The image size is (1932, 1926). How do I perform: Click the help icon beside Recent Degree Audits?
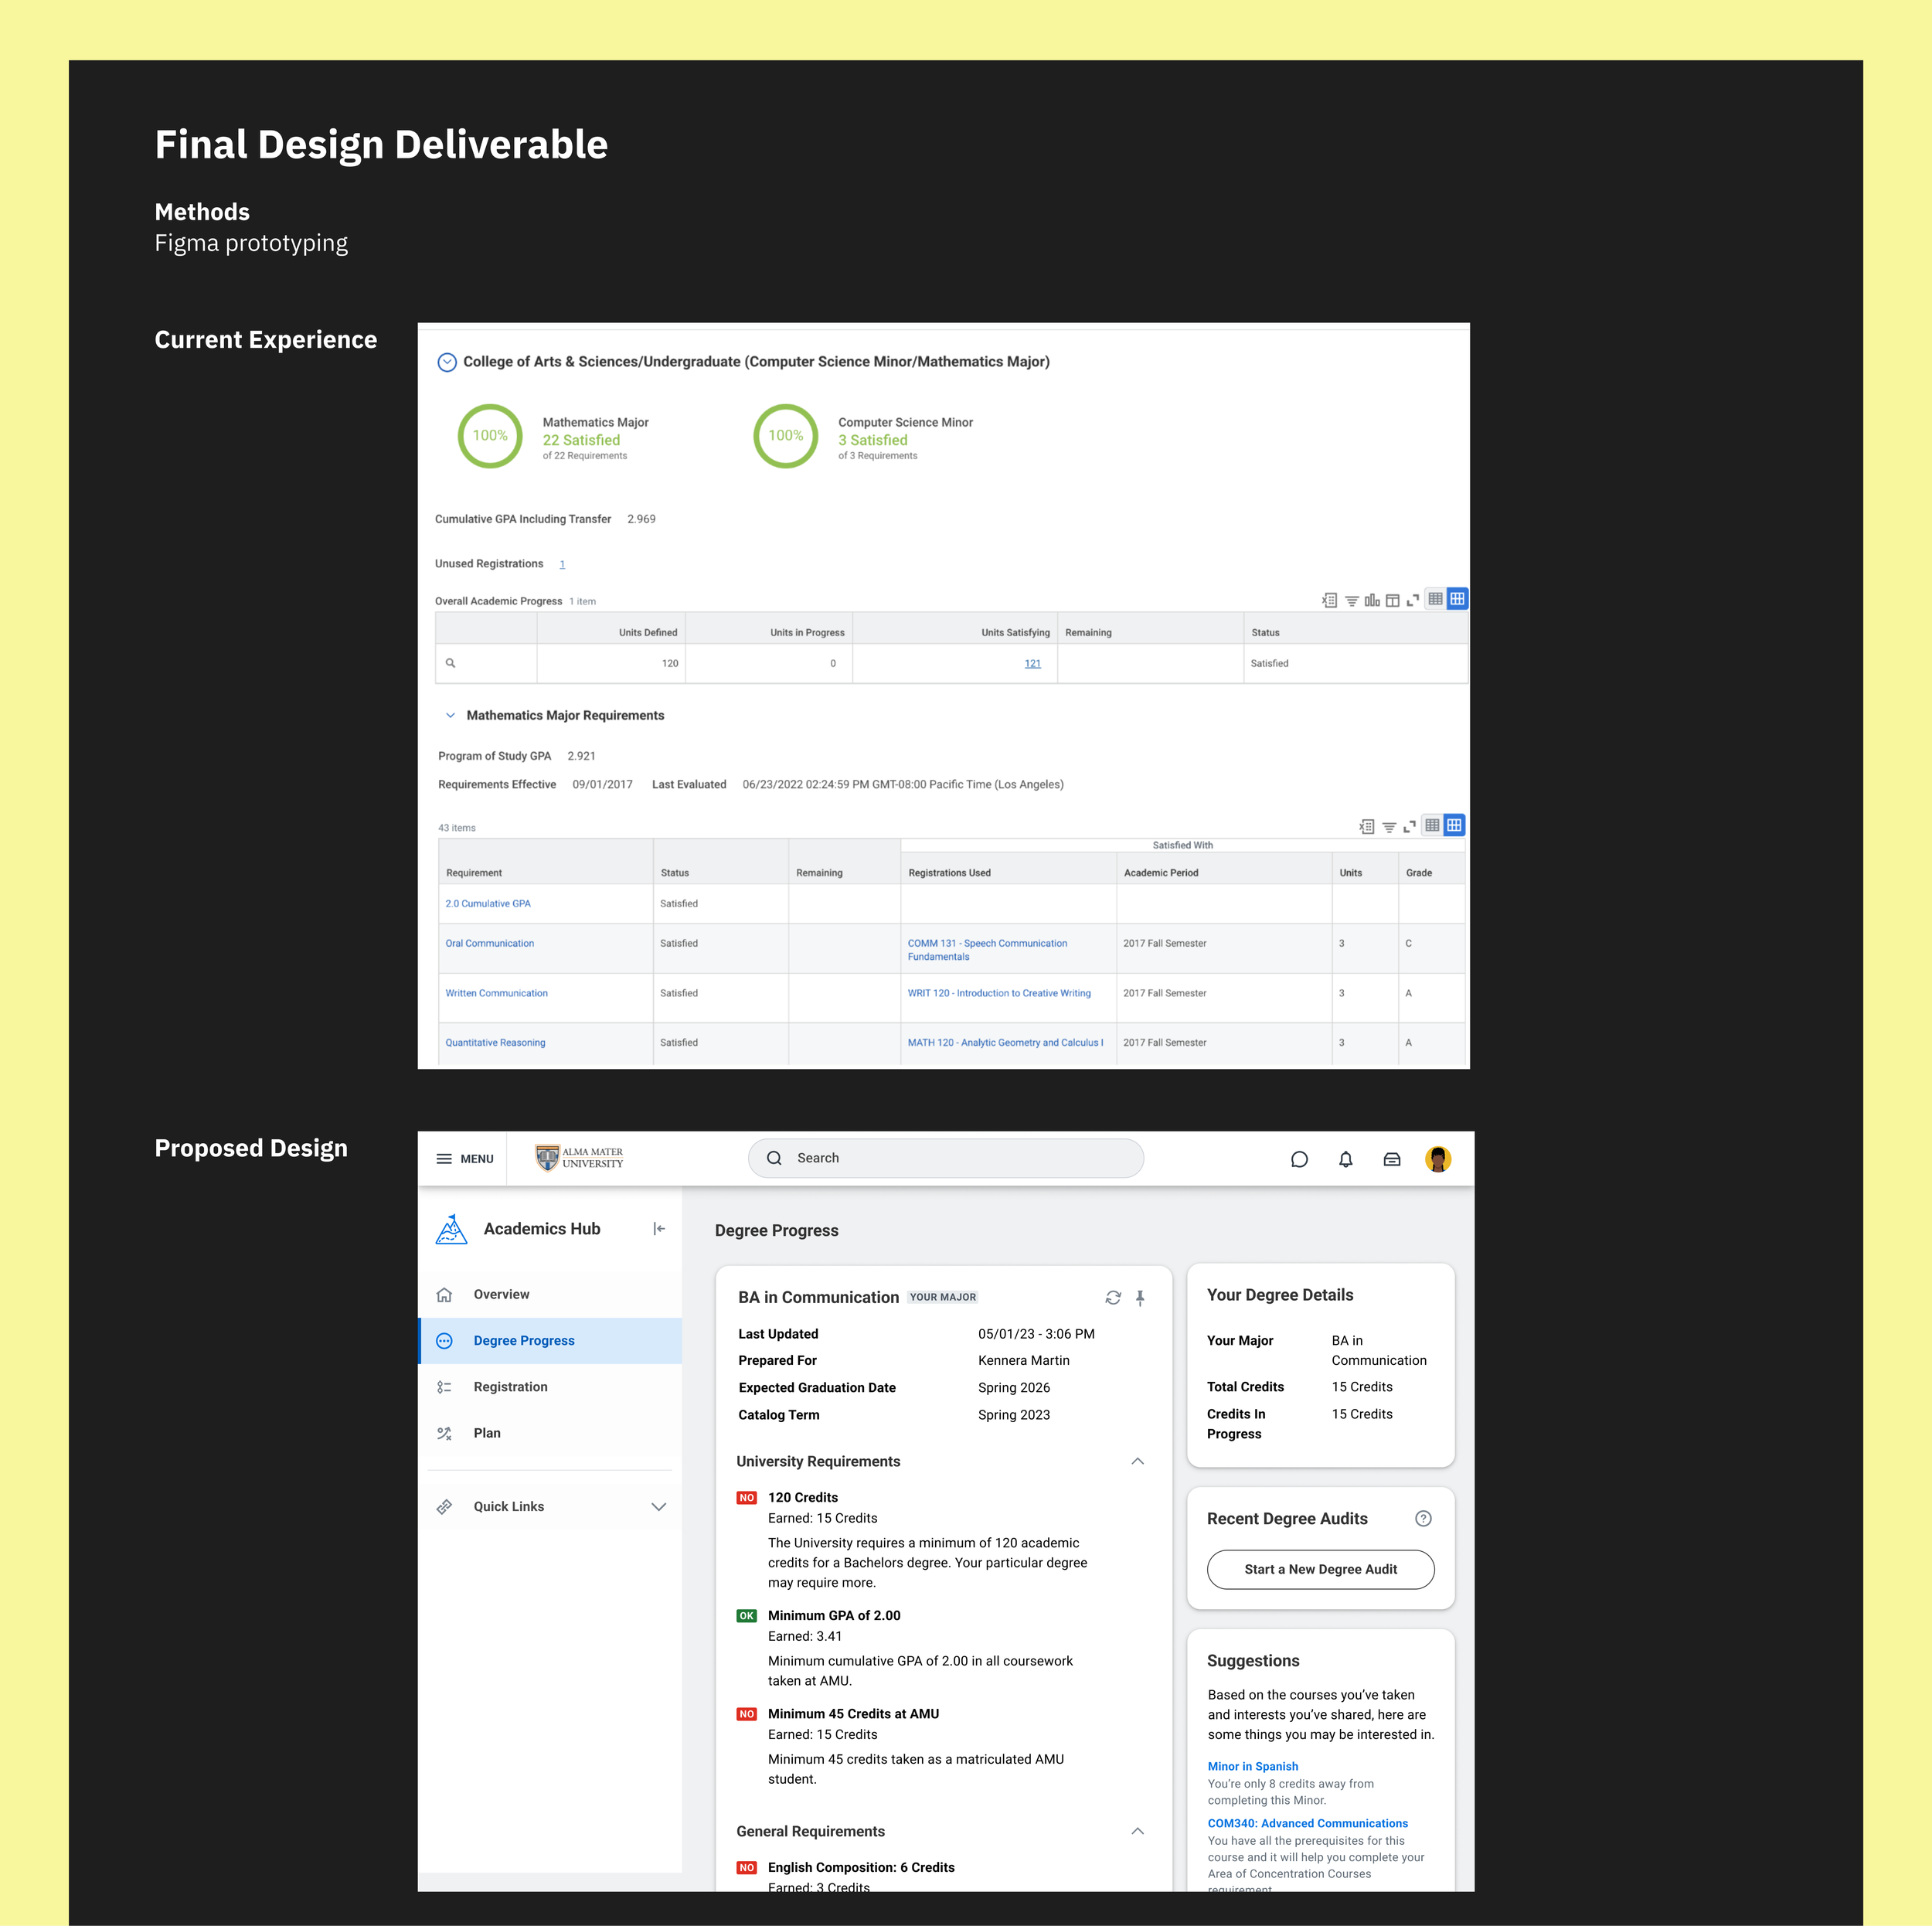tap(1423, 1518)
